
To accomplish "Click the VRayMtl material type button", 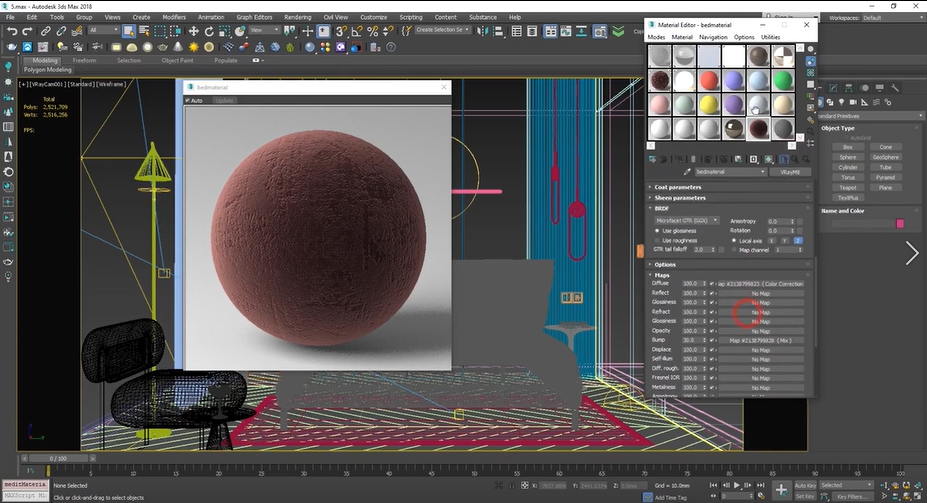I will click(790, 172).
